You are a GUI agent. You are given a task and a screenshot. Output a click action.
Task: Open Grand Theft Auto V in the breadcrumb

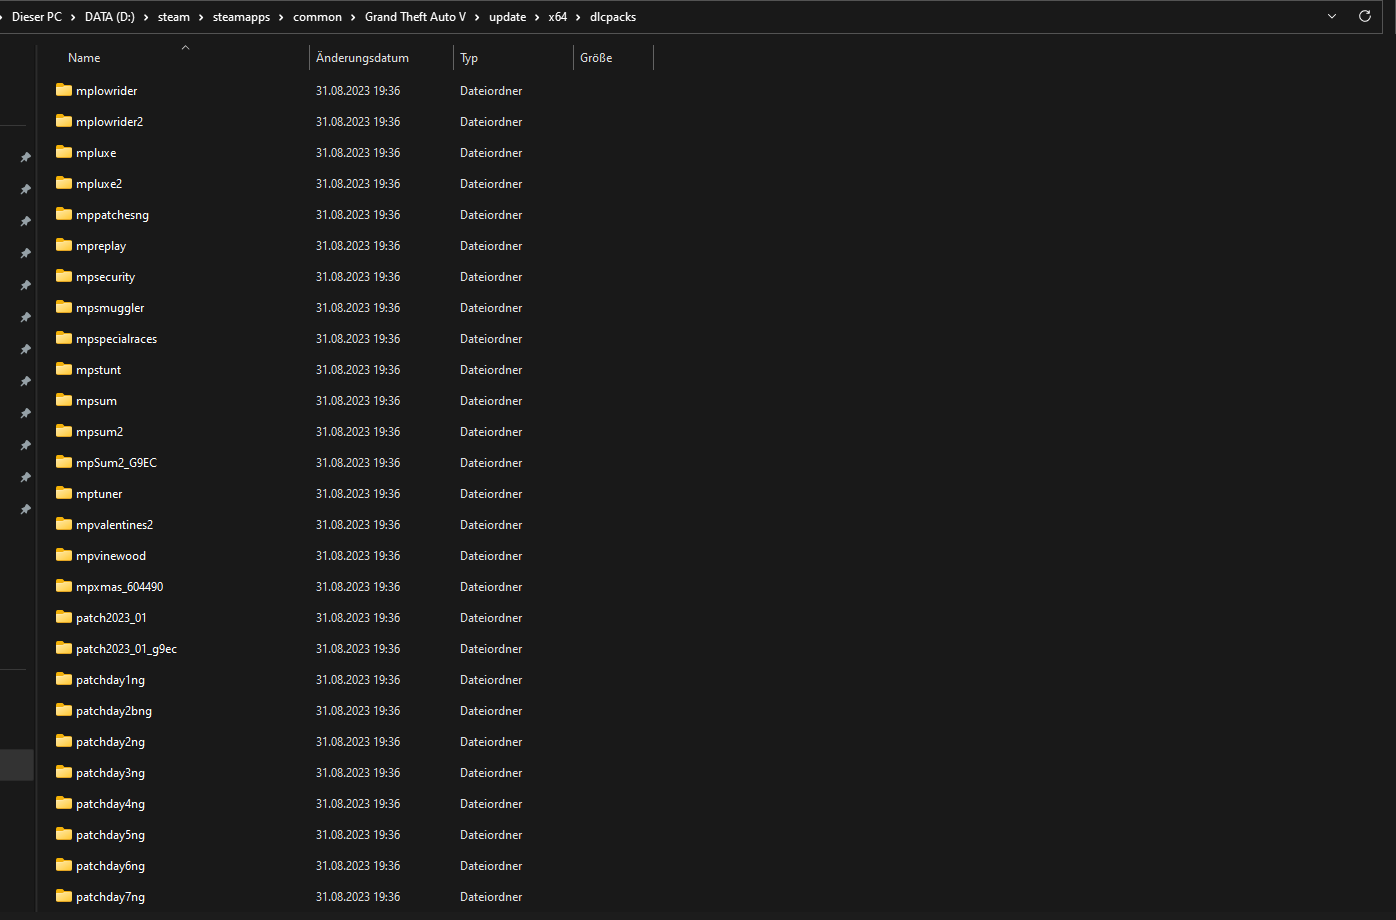coord(415,17)
